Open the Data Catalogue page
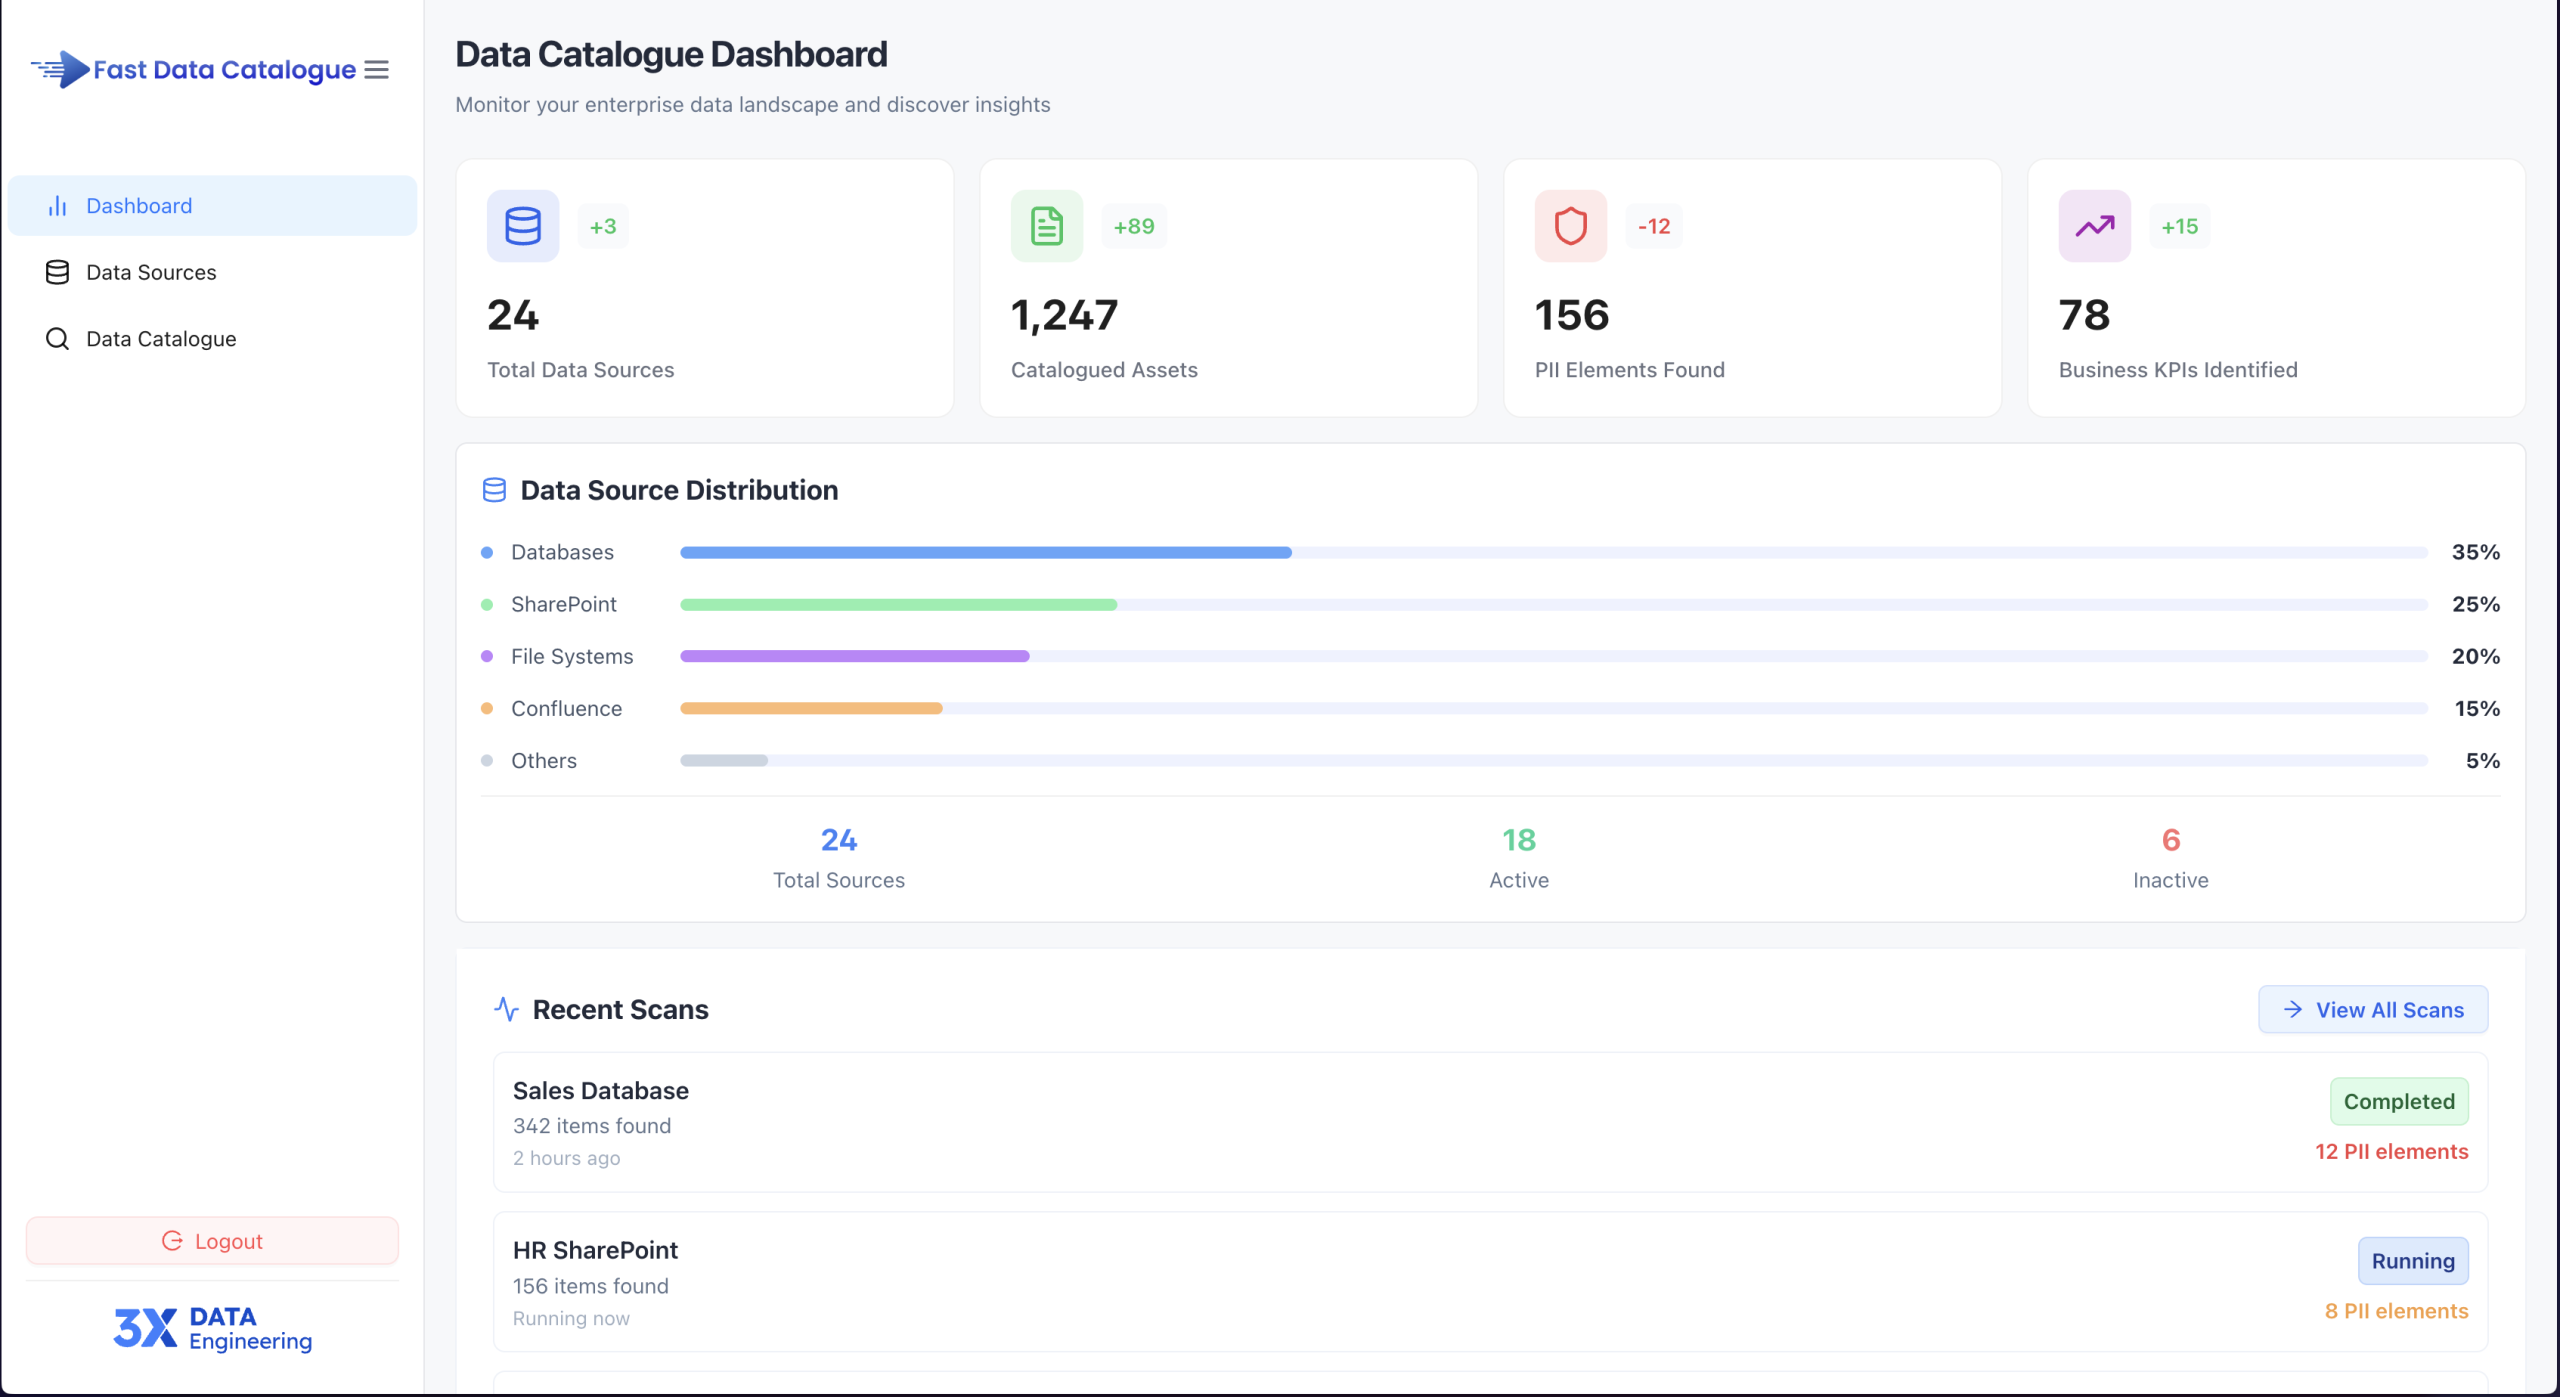The image size is (2560, 1397). coord(160,338)
